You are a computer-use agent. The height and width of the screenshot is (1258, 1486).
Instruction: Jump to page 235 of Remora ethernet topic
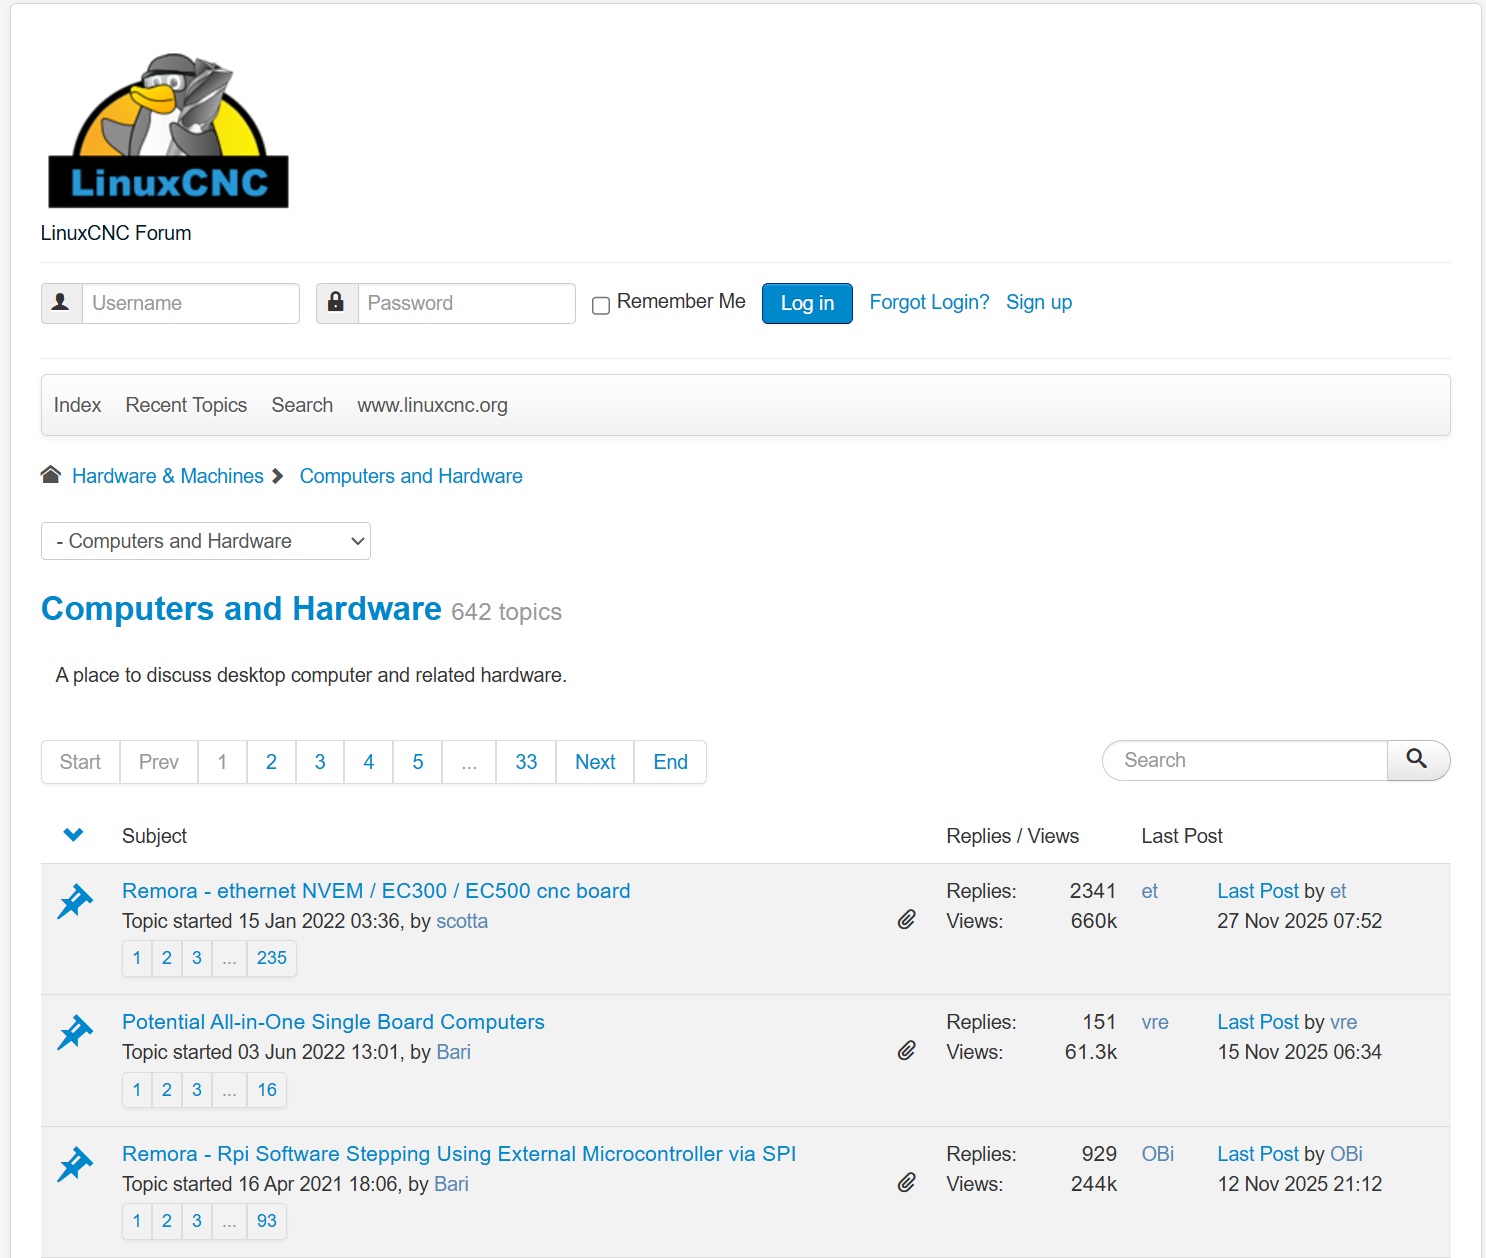click(x=271, y=958)
